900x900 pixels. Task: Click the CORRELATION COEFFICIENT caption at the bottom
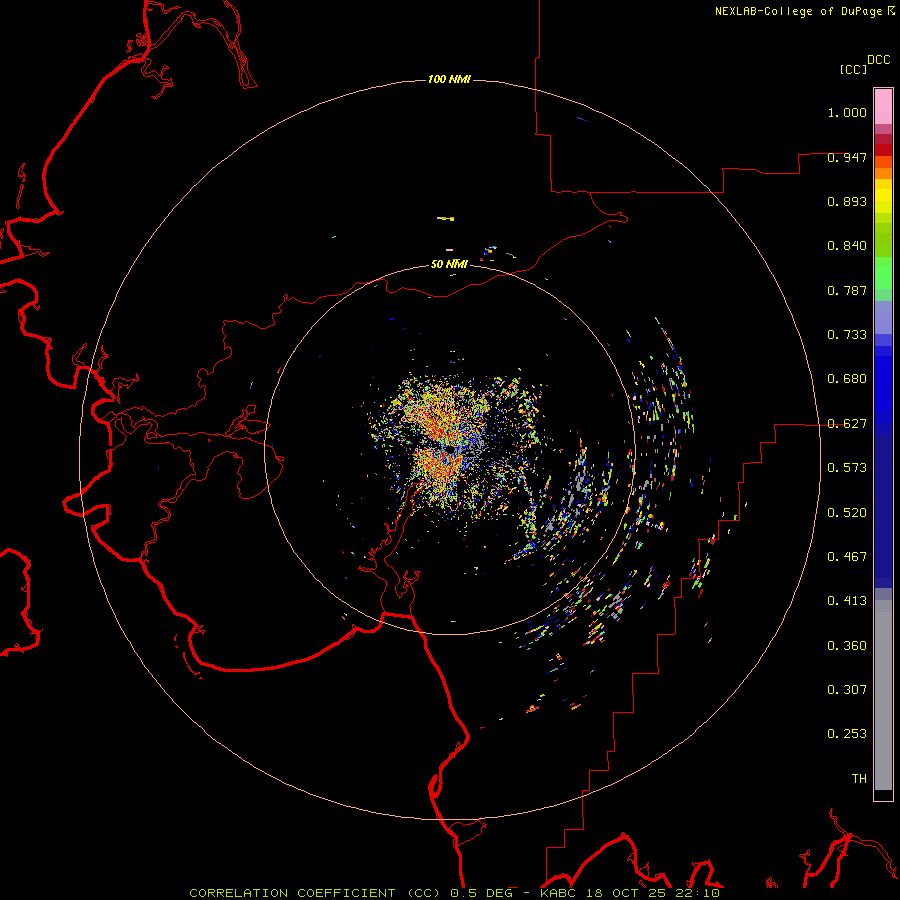pyautogui.click(x=455, y=893)
